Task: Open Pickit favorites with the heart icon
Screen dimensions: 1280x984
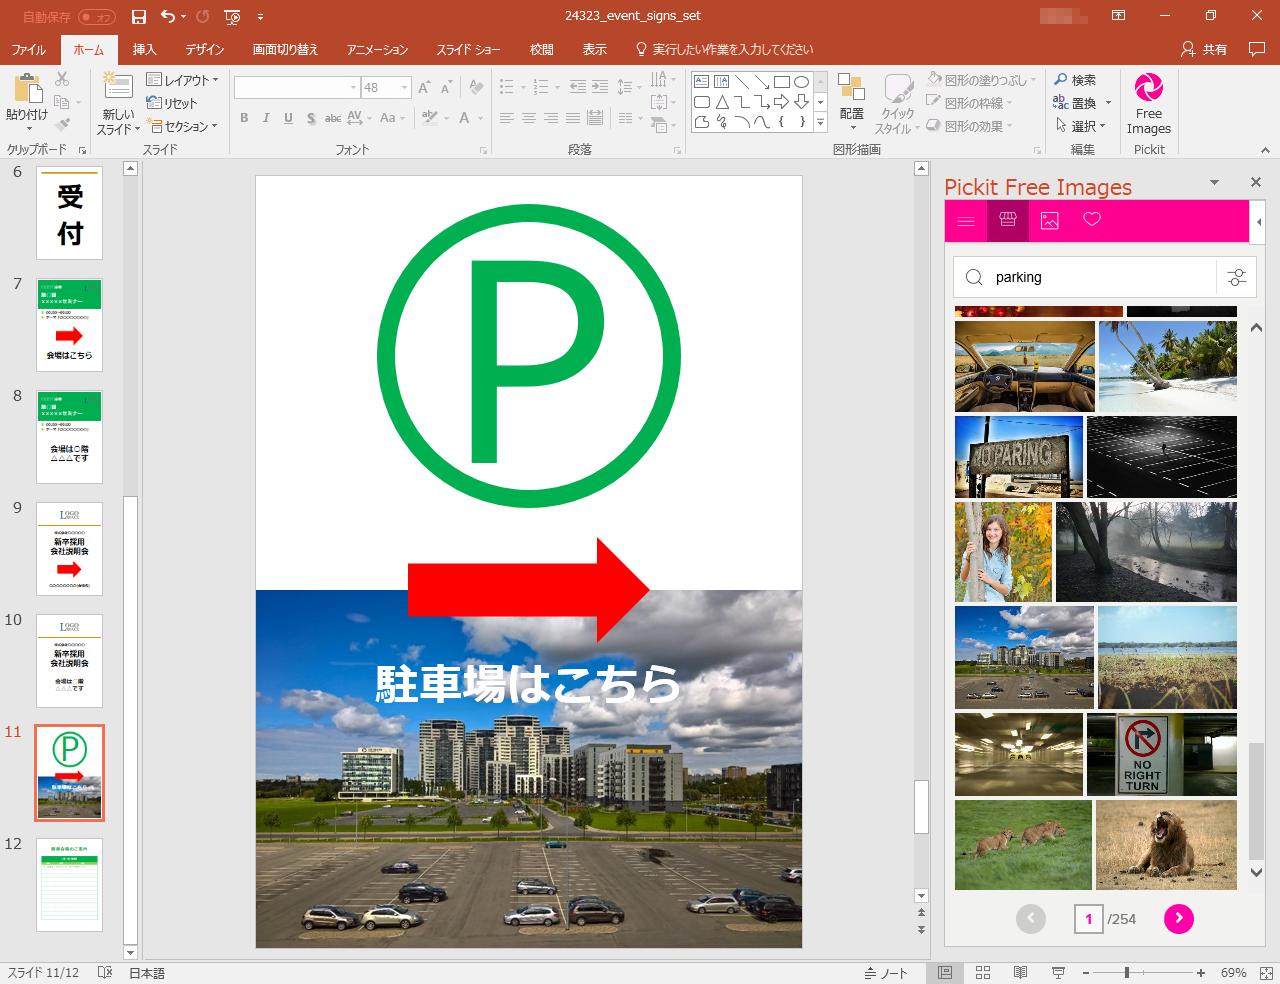Action: [1091, 220]
